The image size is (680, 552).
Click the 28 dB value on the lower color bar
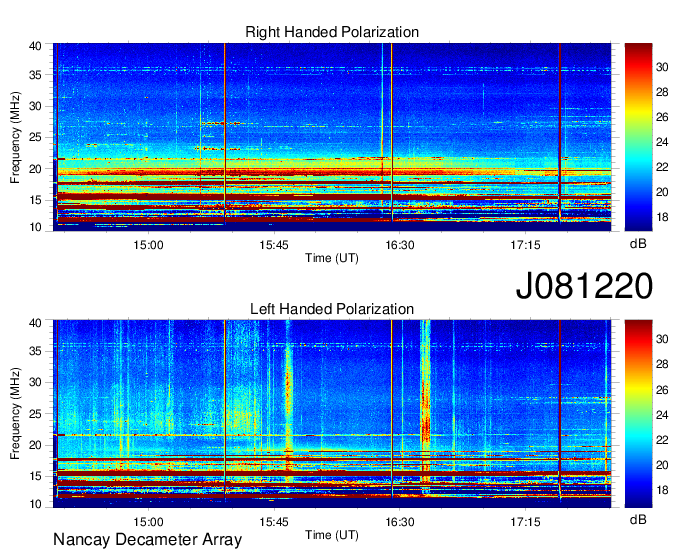click(x=662, y=364)
